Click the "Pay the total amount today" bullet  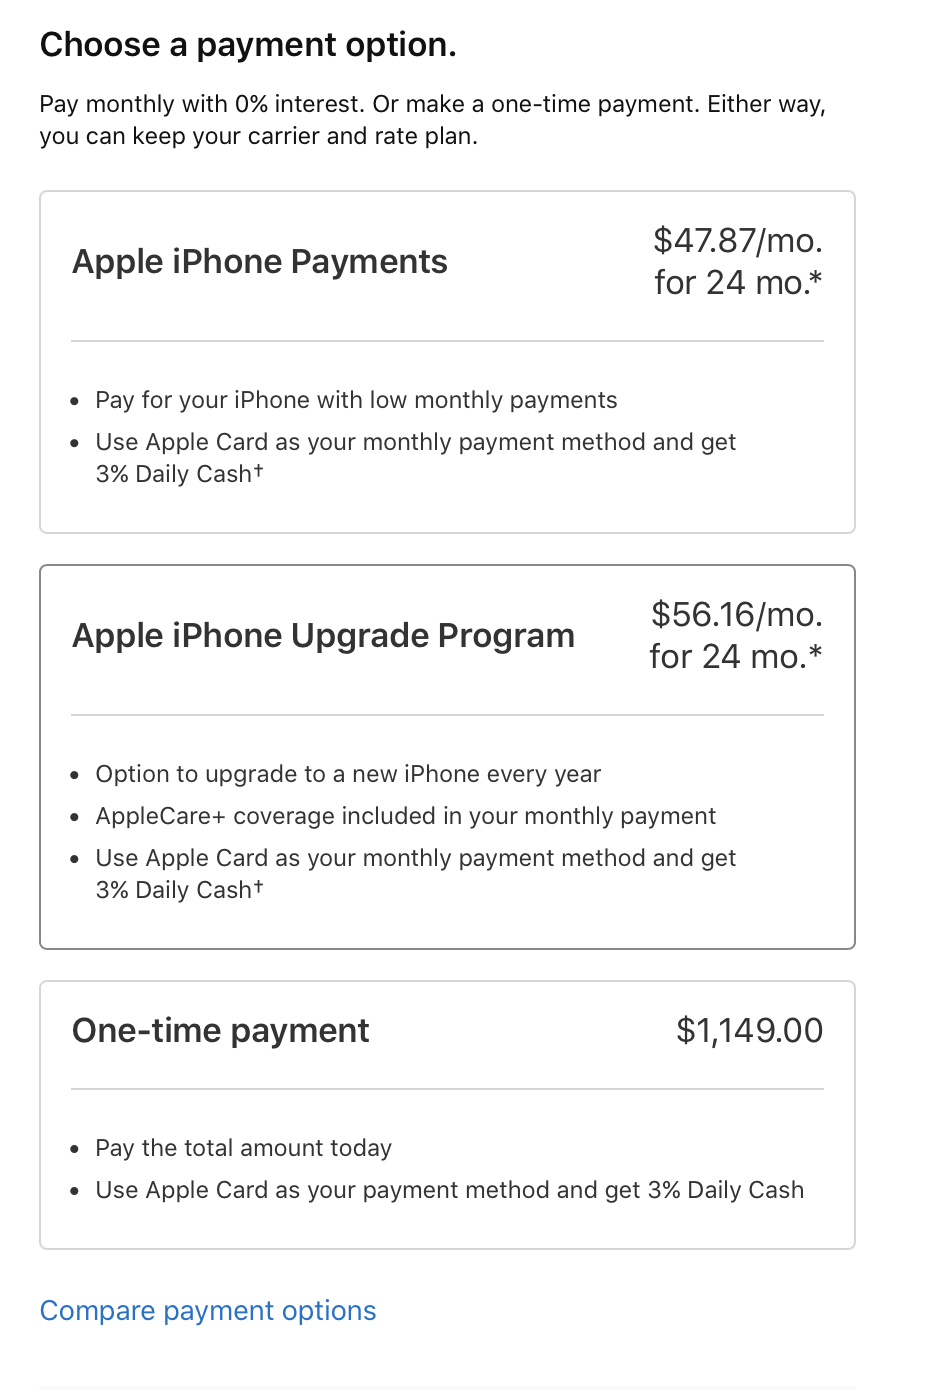click(243, 1148)
